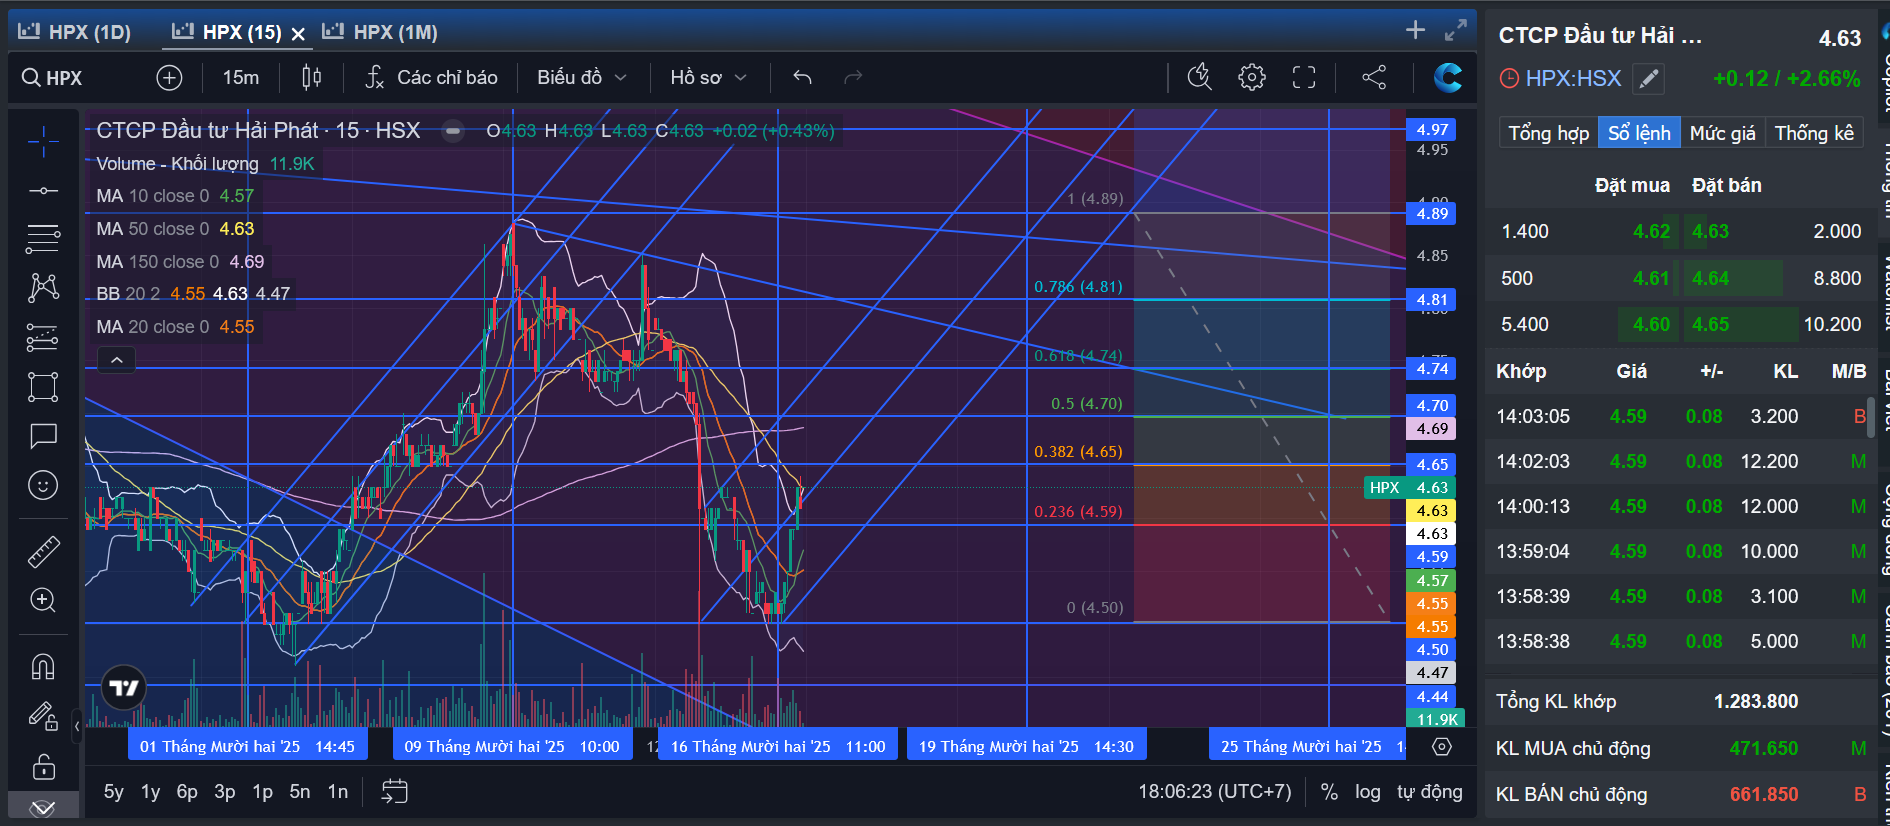Image resolution: width=1890 pixels, height=826 pixels.
Task: Open the Mức giá tab
Action: tap(1722, 133)
